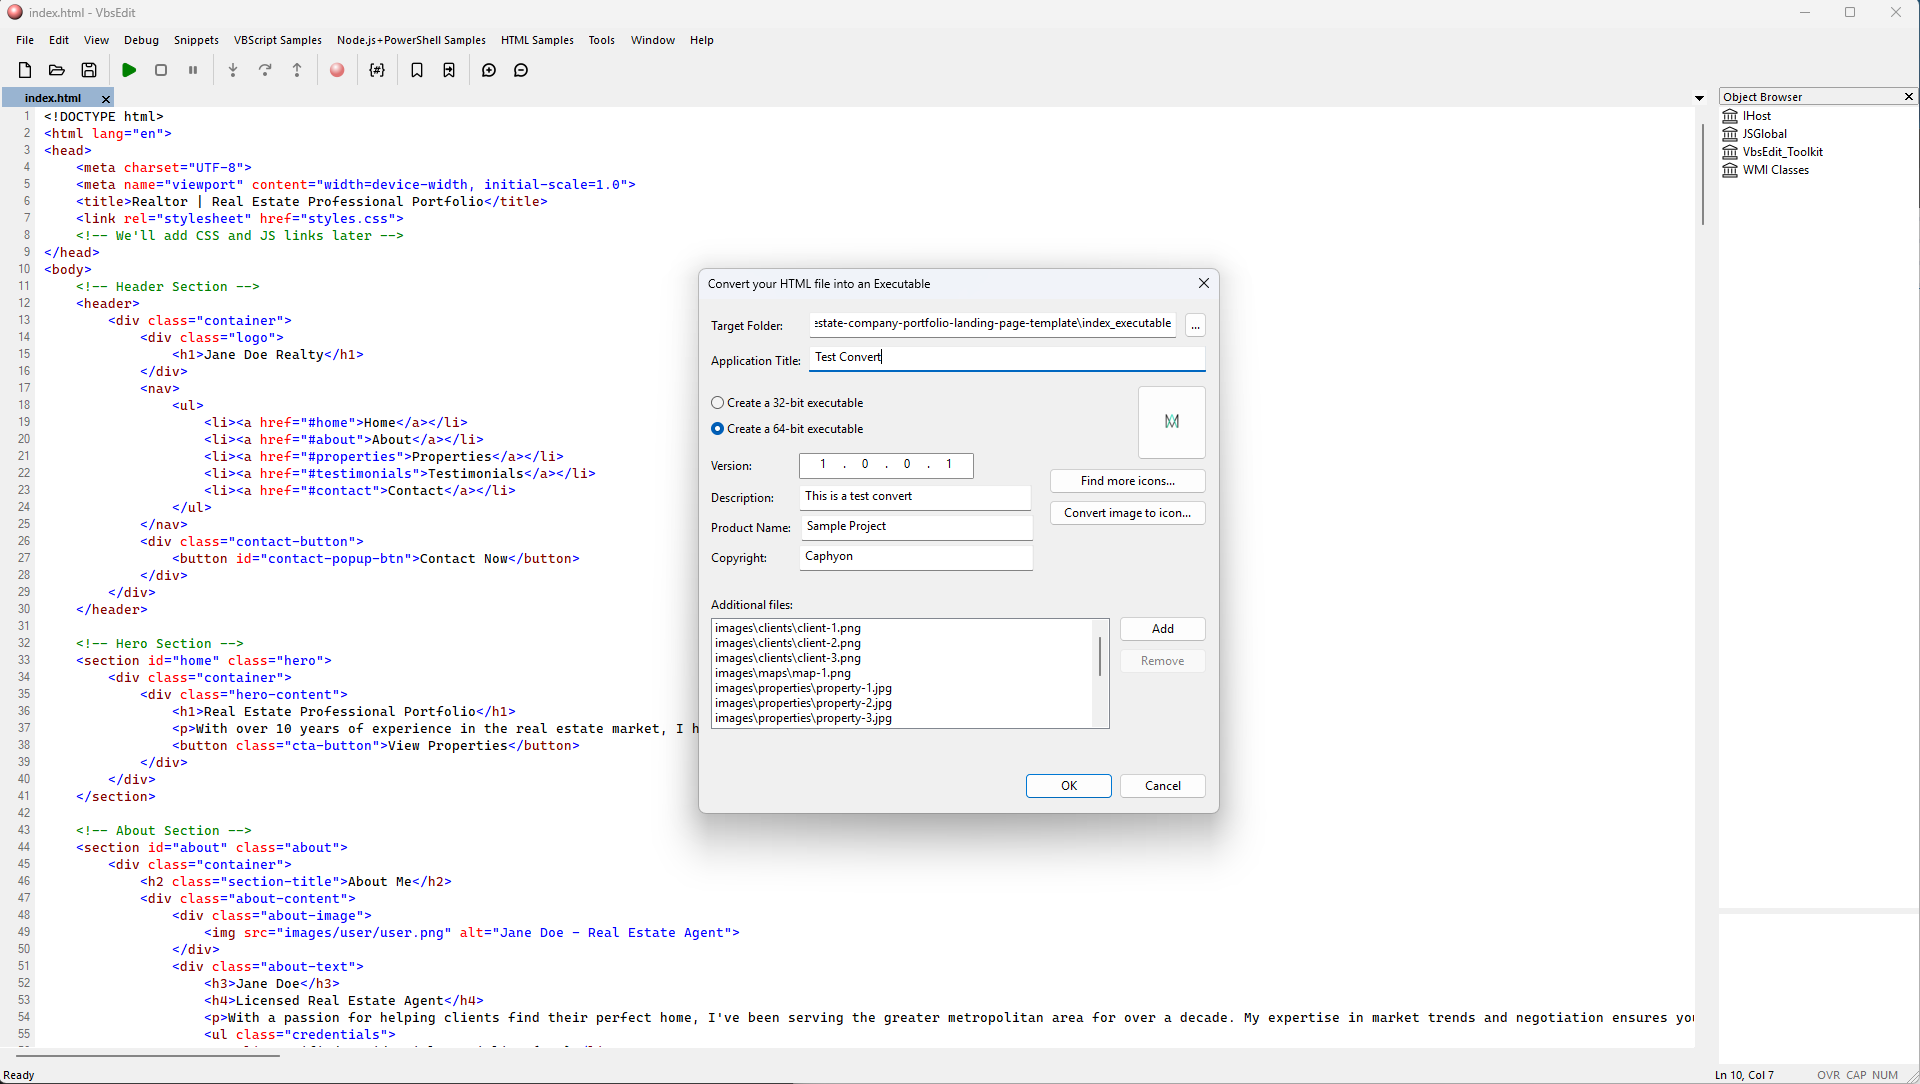Edit the Copyright field showing Caphyon
This screenshot has height=1084, width=1920.
914,556
